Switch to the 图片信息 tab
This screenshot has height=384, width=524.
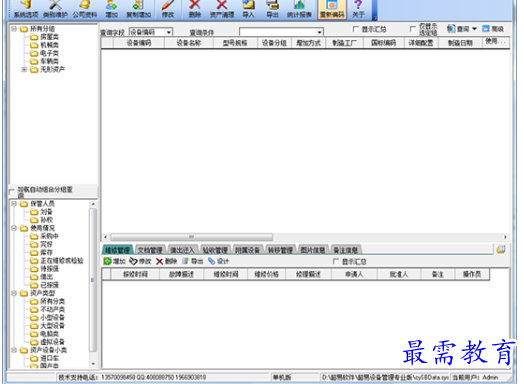313,250
